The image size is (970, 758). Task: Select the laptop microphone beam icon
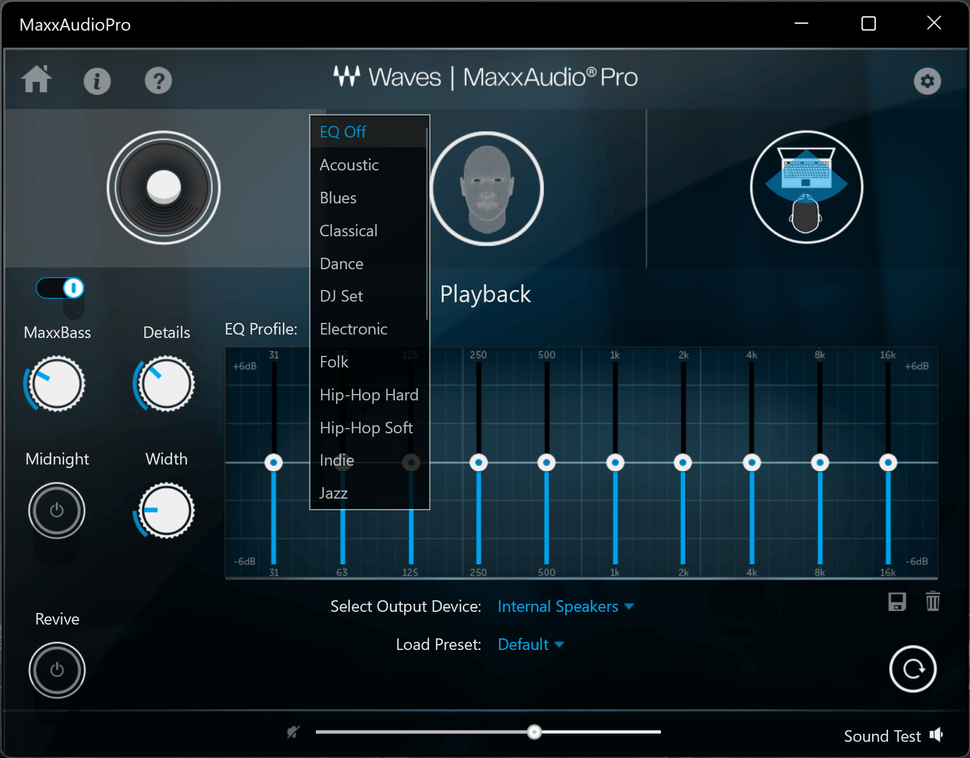click(806, 187)
